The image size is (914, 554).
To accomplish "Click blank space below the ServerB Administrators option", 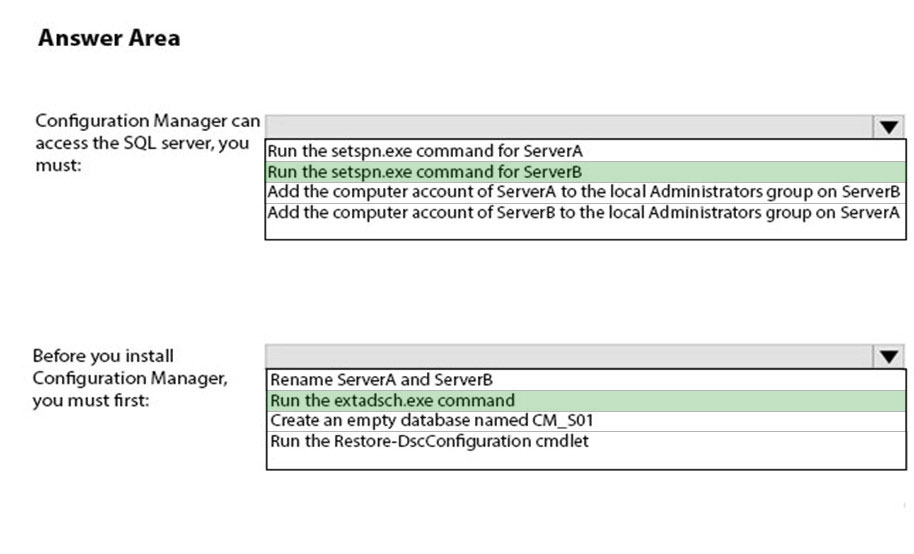I will point(585,232).
